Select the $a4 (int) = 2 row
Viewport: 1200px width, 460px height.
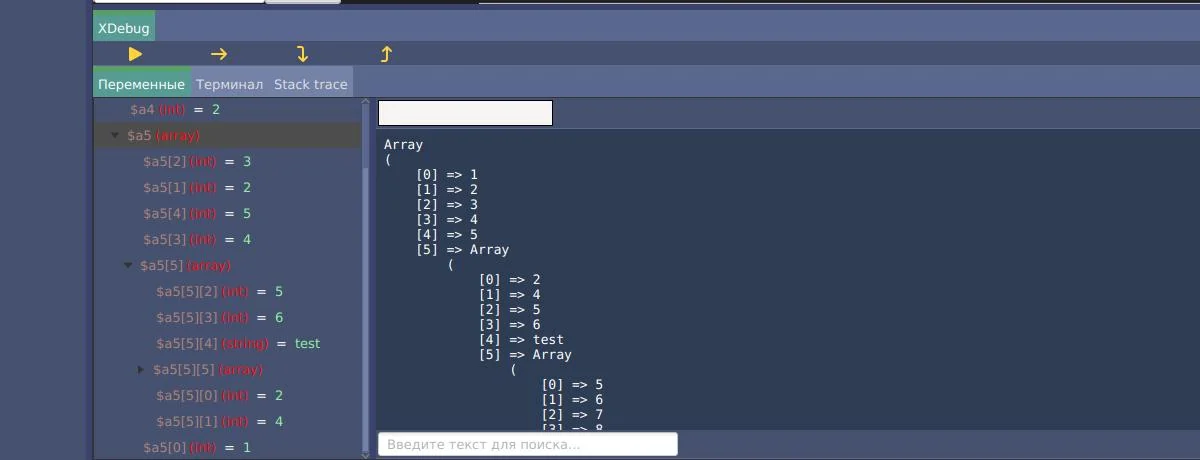tap(227, 109)
